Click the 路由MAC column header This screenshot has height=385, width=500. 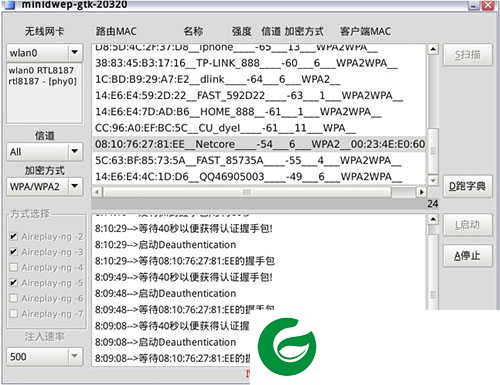(x=116, y=31)
